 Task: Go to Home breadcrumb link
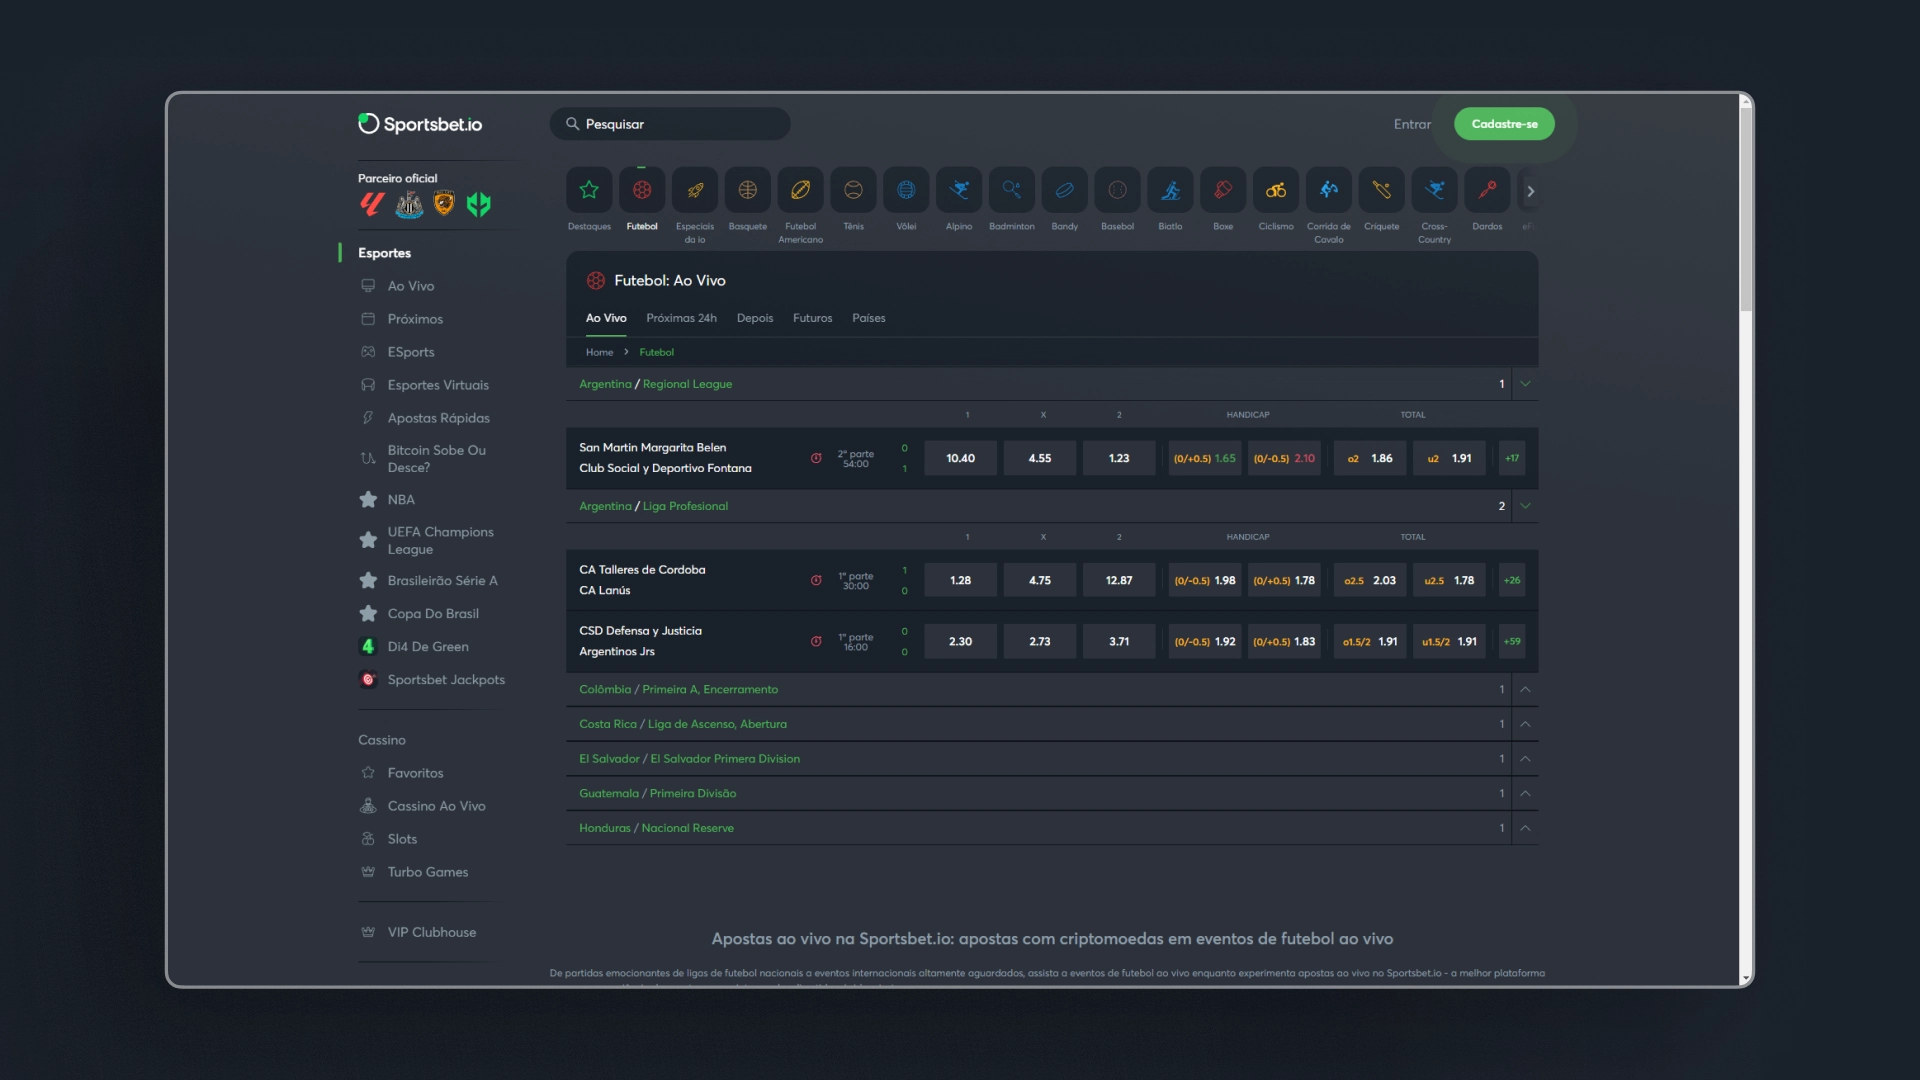599,352
